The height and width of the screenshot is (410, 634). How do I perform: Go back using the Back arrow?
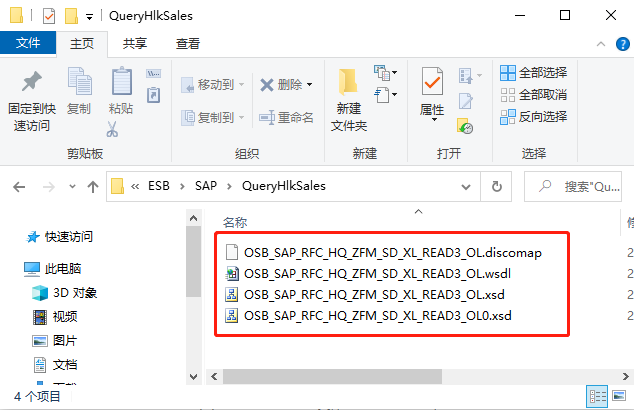[x=19, y=187]
